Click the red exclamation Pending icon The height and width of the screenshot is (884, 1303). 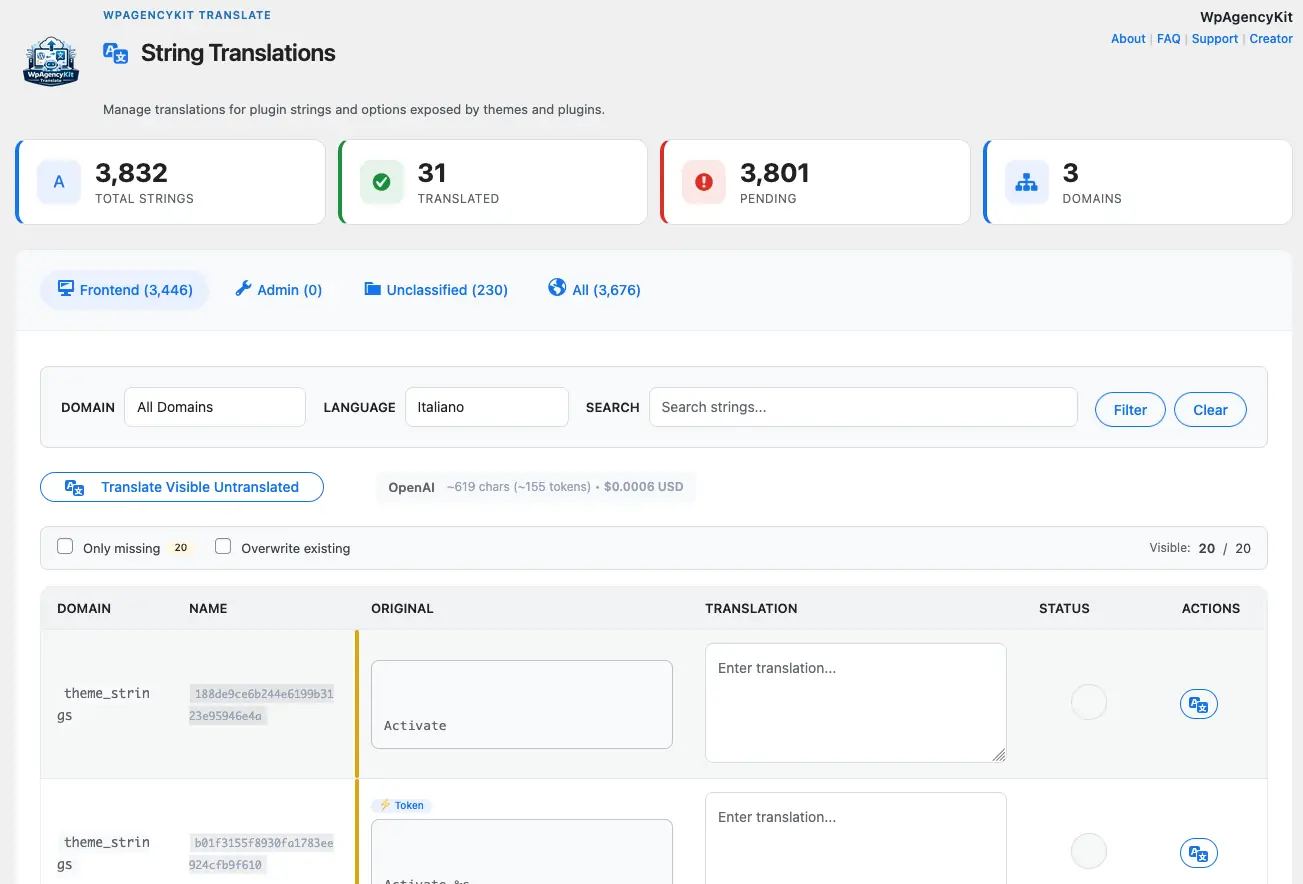click(704, 182)
